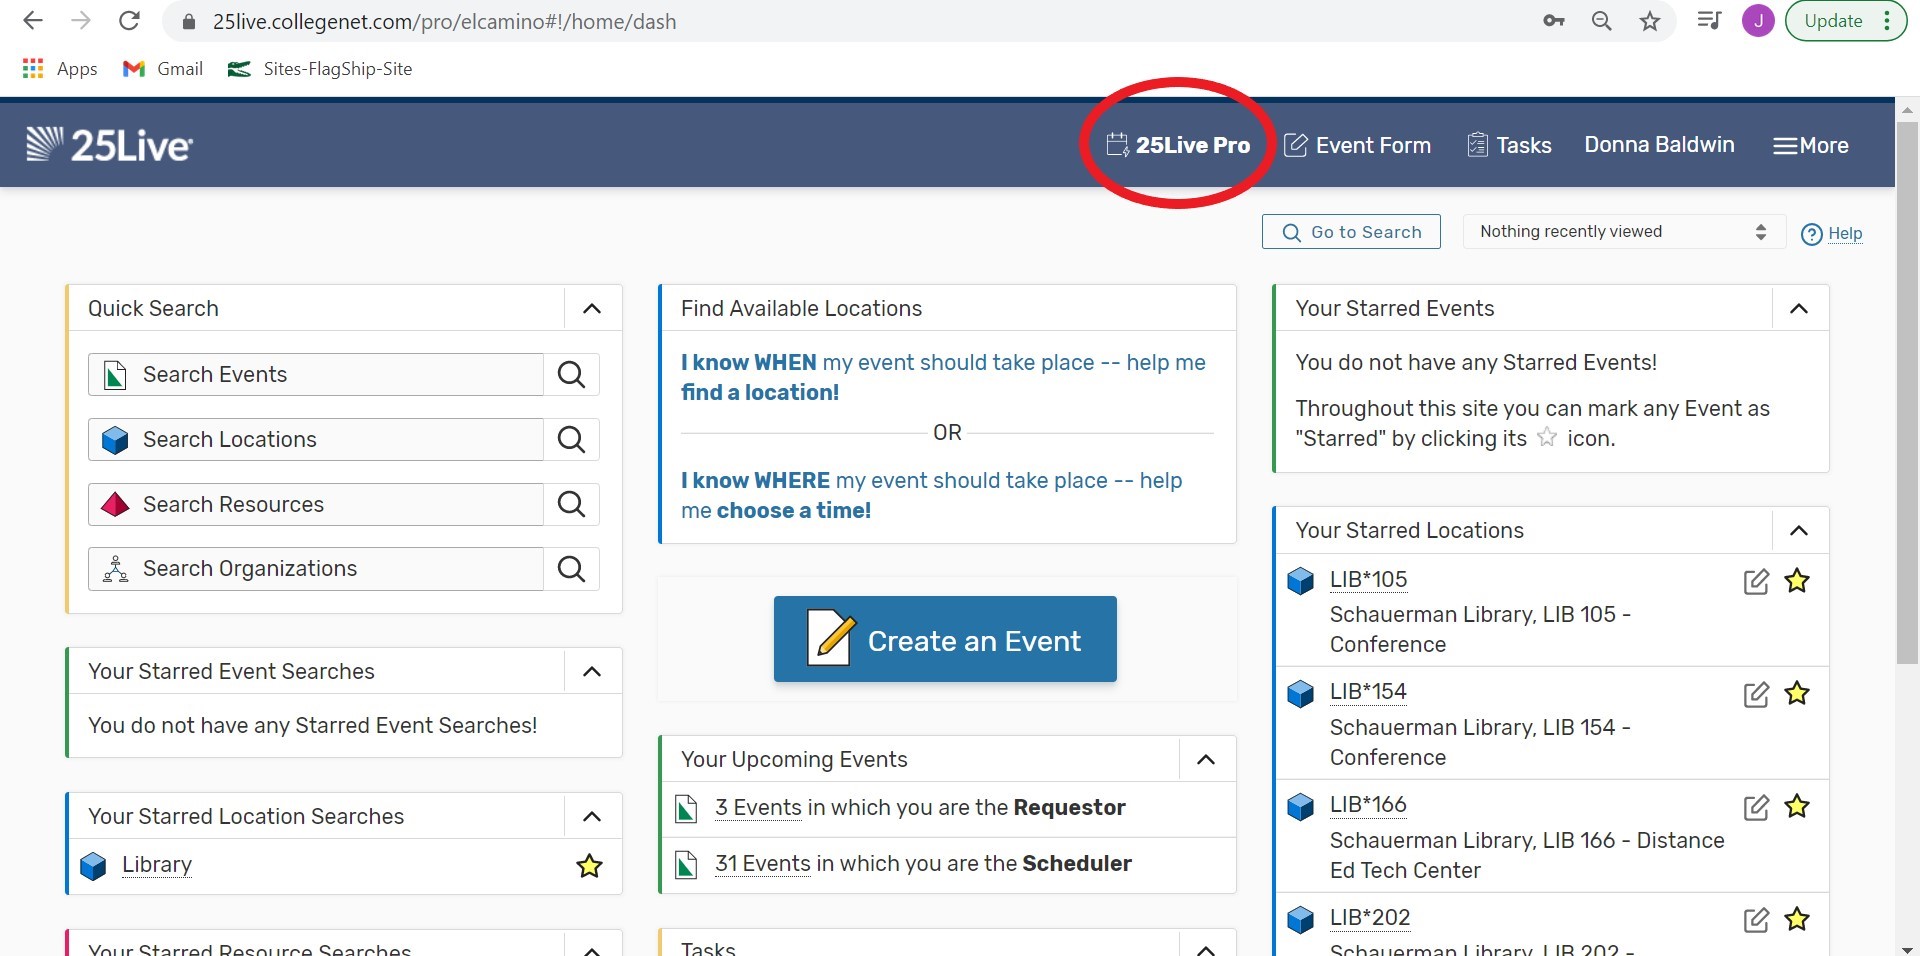Open the LIB*166 location link
This screenshot has width=1920, height=956.
tap(1368, 805)
